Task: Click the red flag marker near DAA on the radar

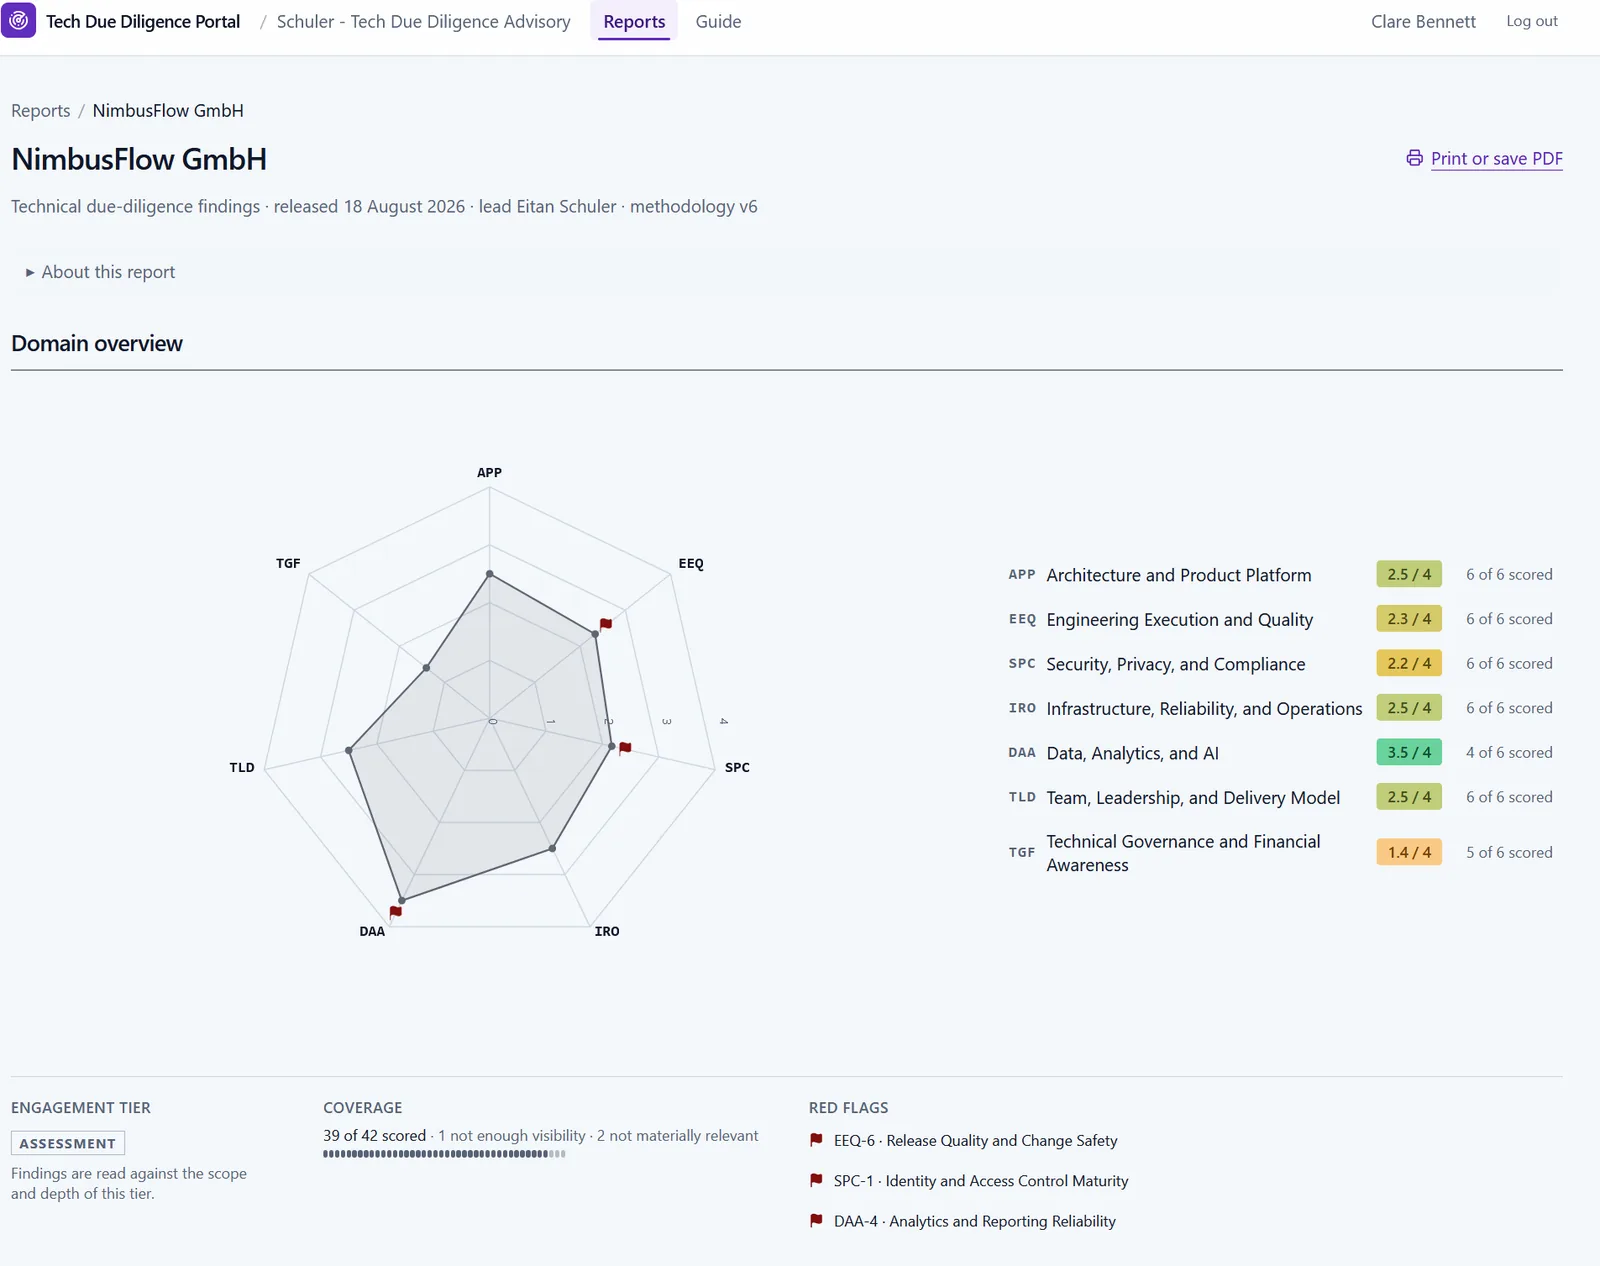Action: pyautogui.click(x=396, y=911)
